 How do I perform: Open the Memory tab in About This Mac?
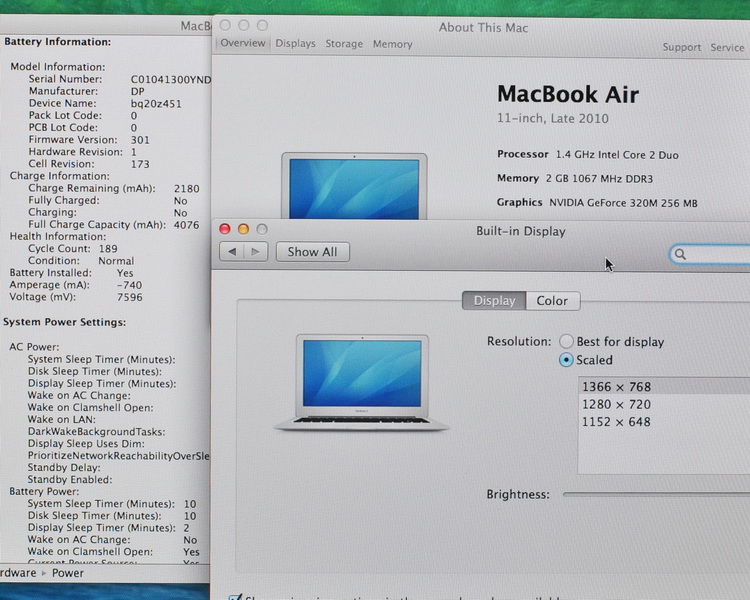pos(392,44)
